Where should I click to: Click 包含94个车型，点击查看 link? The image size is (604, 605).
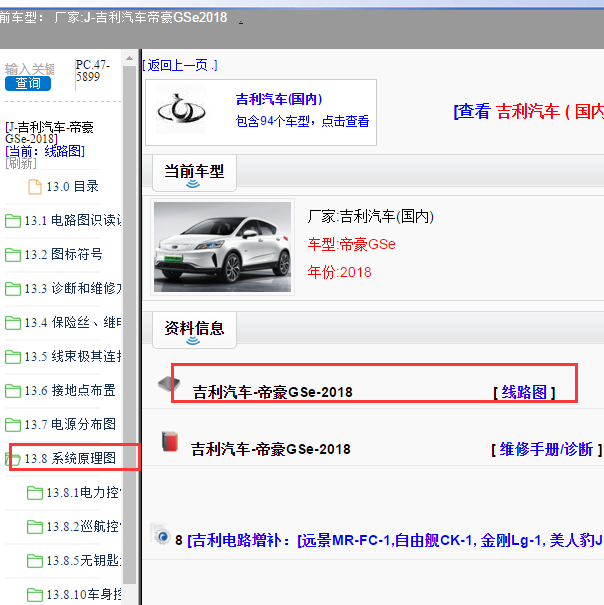(x=302, y=121)
